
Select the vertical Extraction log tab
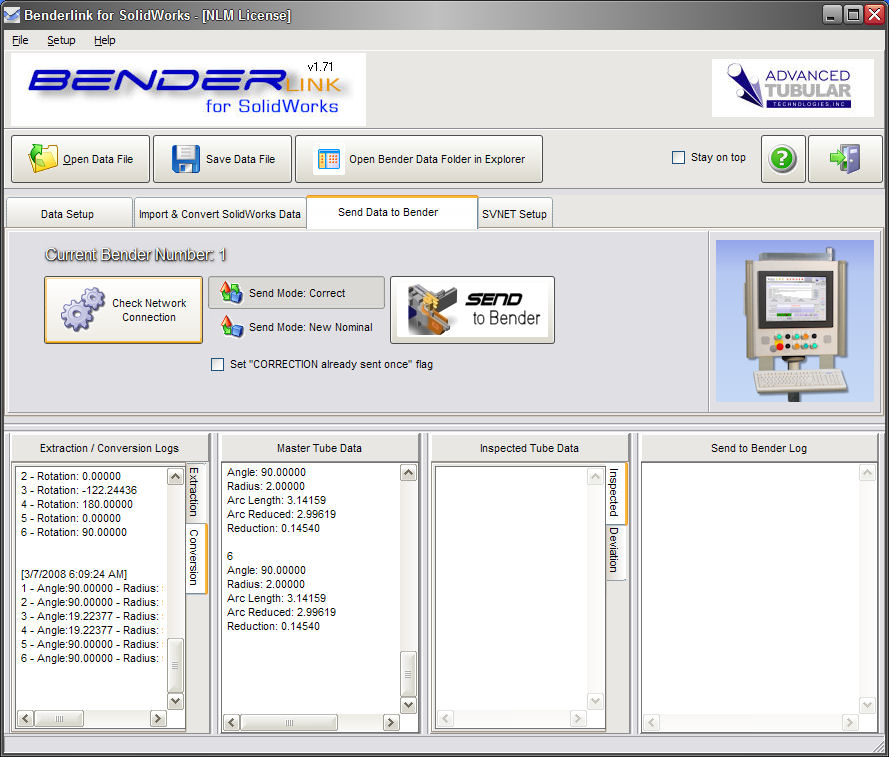[x=194, y=491]
